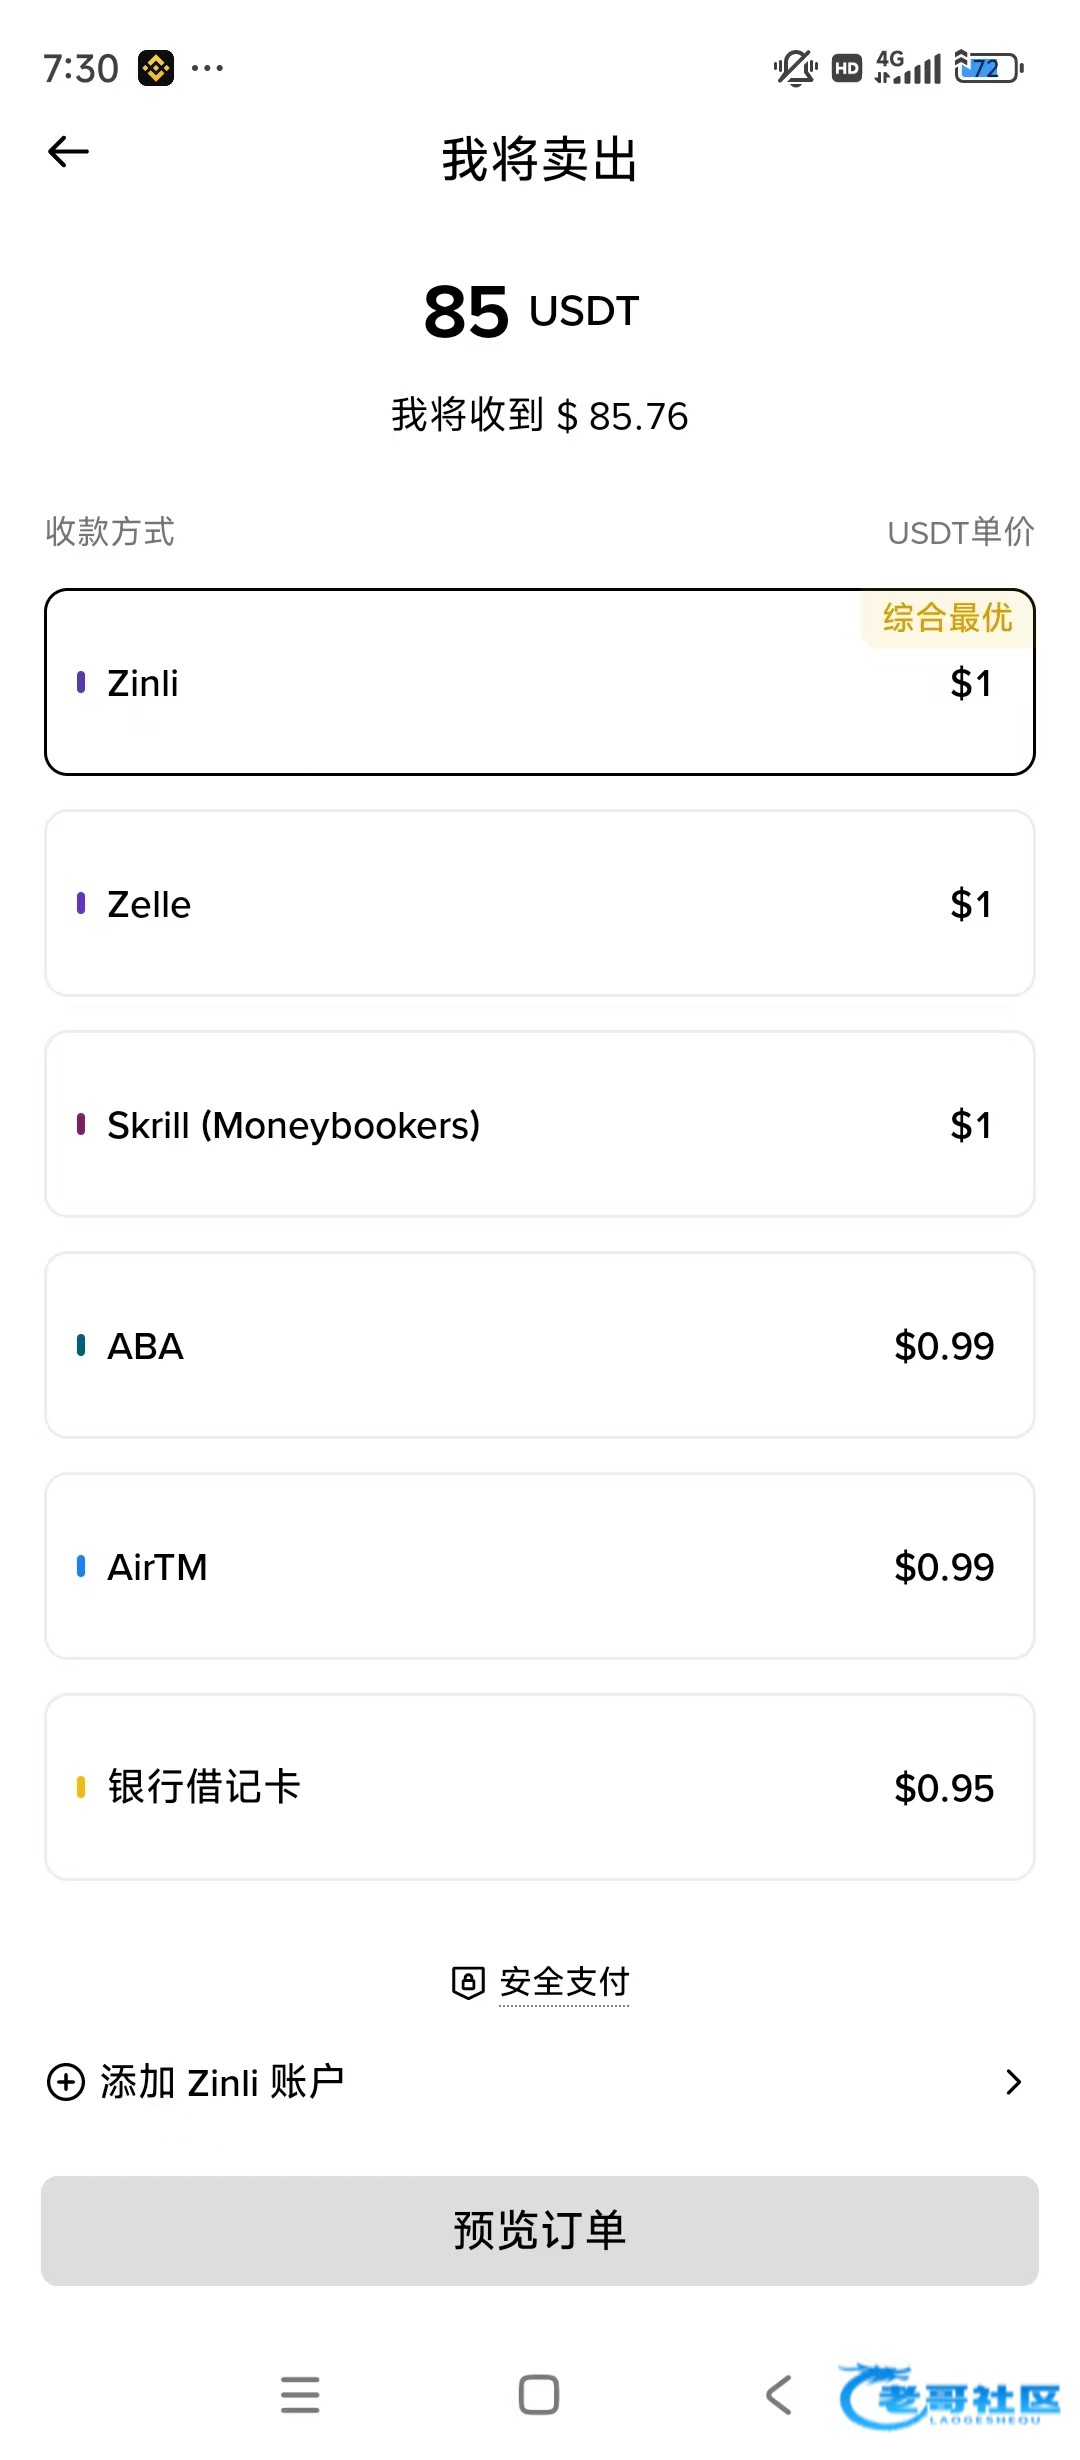Image resolution: width=1080 pixels, height=2460 pixels.
Task: Select Zelle as the payment method
Action: coord(540,904)
